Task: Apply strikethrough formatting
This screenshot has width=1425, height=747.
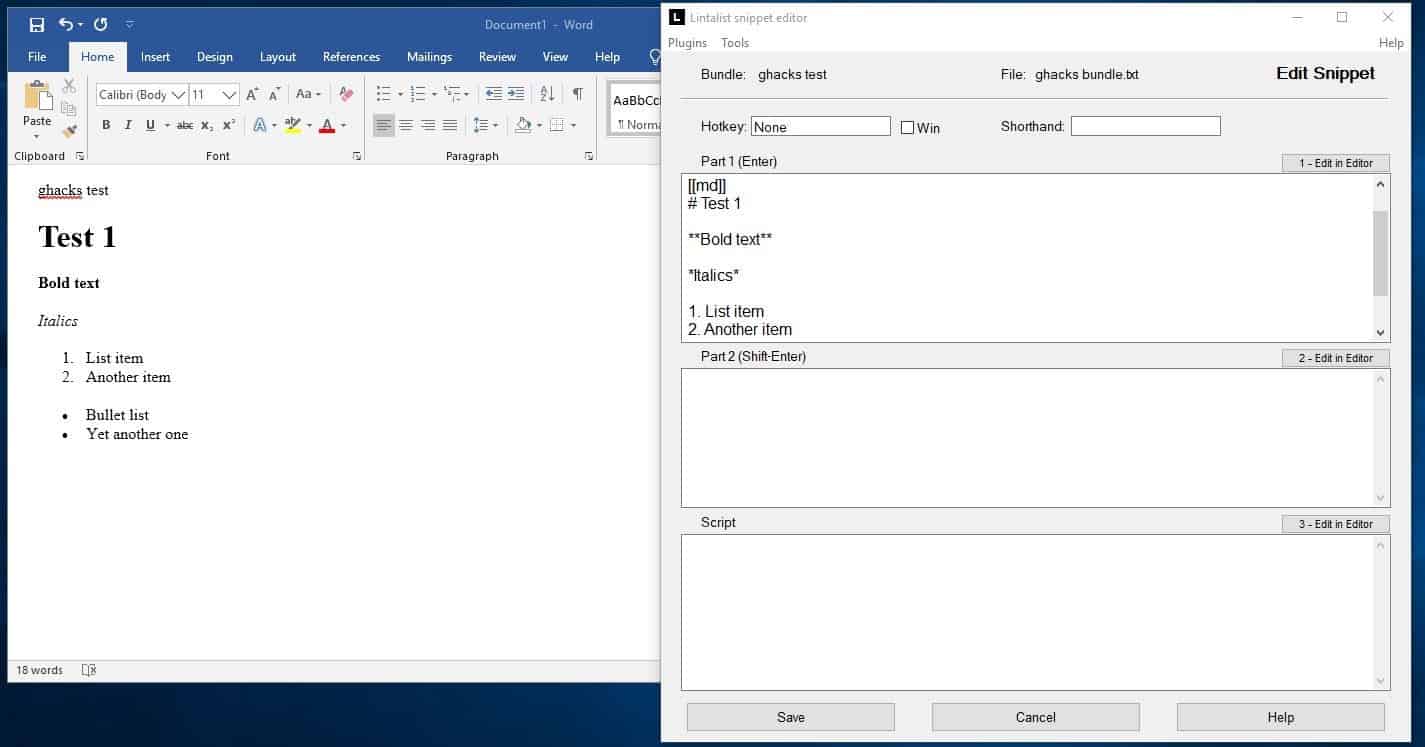Action: pos(185,125)
